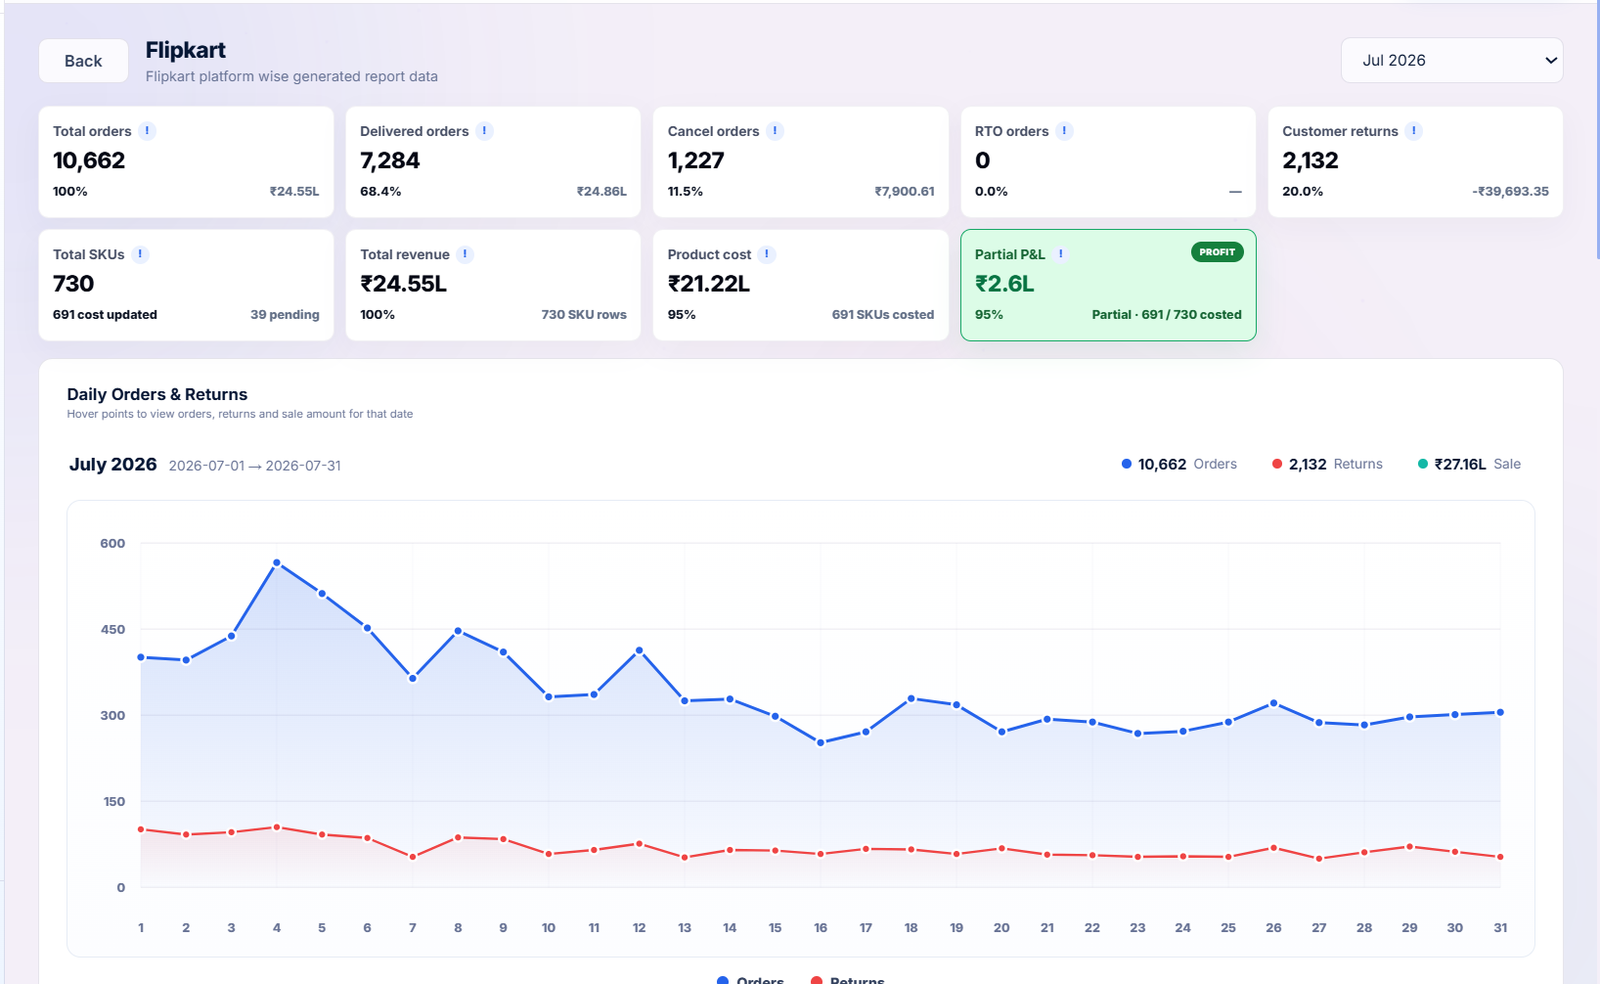Click the red Returns legend dot
Screen dimensions: 1600x984
[1277, 464]
